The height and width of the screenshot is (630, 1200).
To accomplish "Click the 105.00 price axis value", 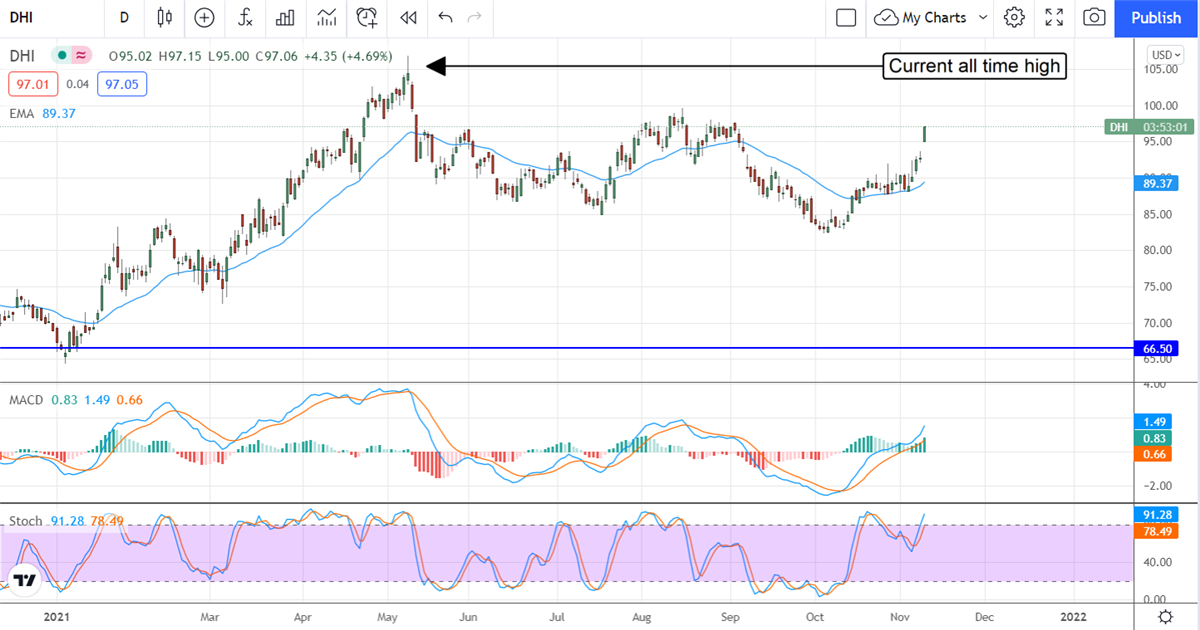I will pos(1160,69).
